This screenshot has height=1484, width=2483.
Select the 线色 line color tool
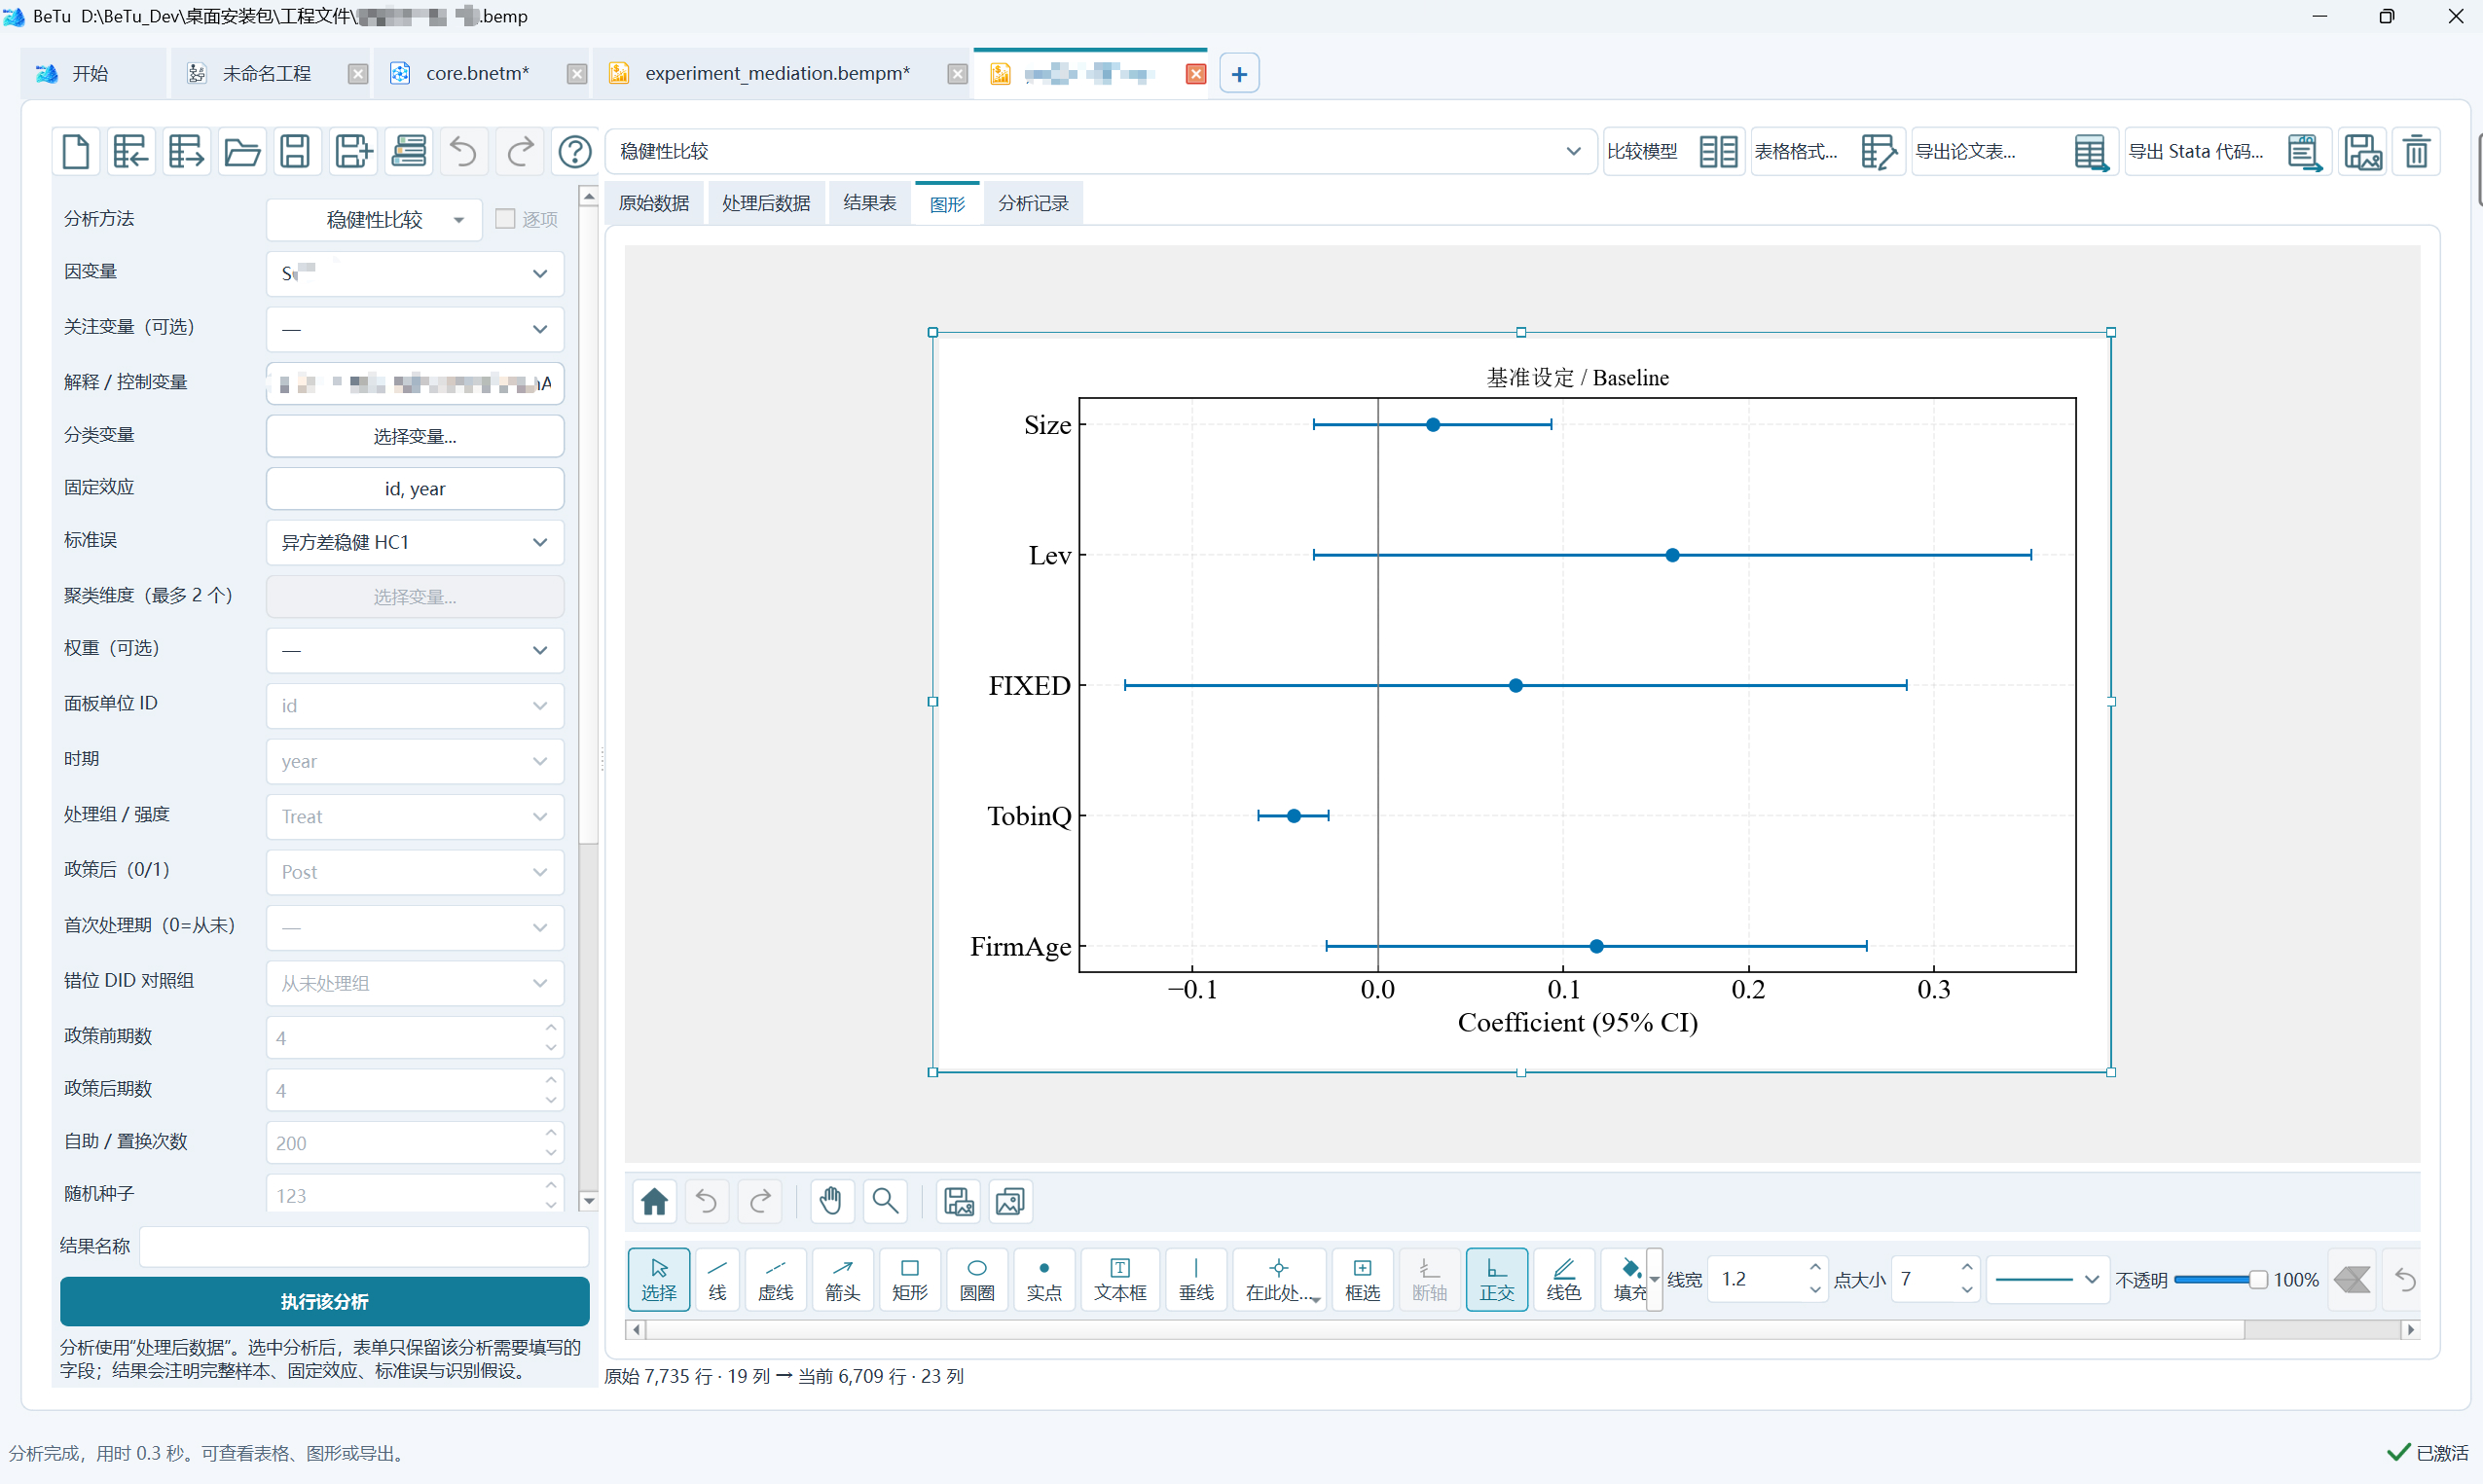[x=1563, y=1279]
